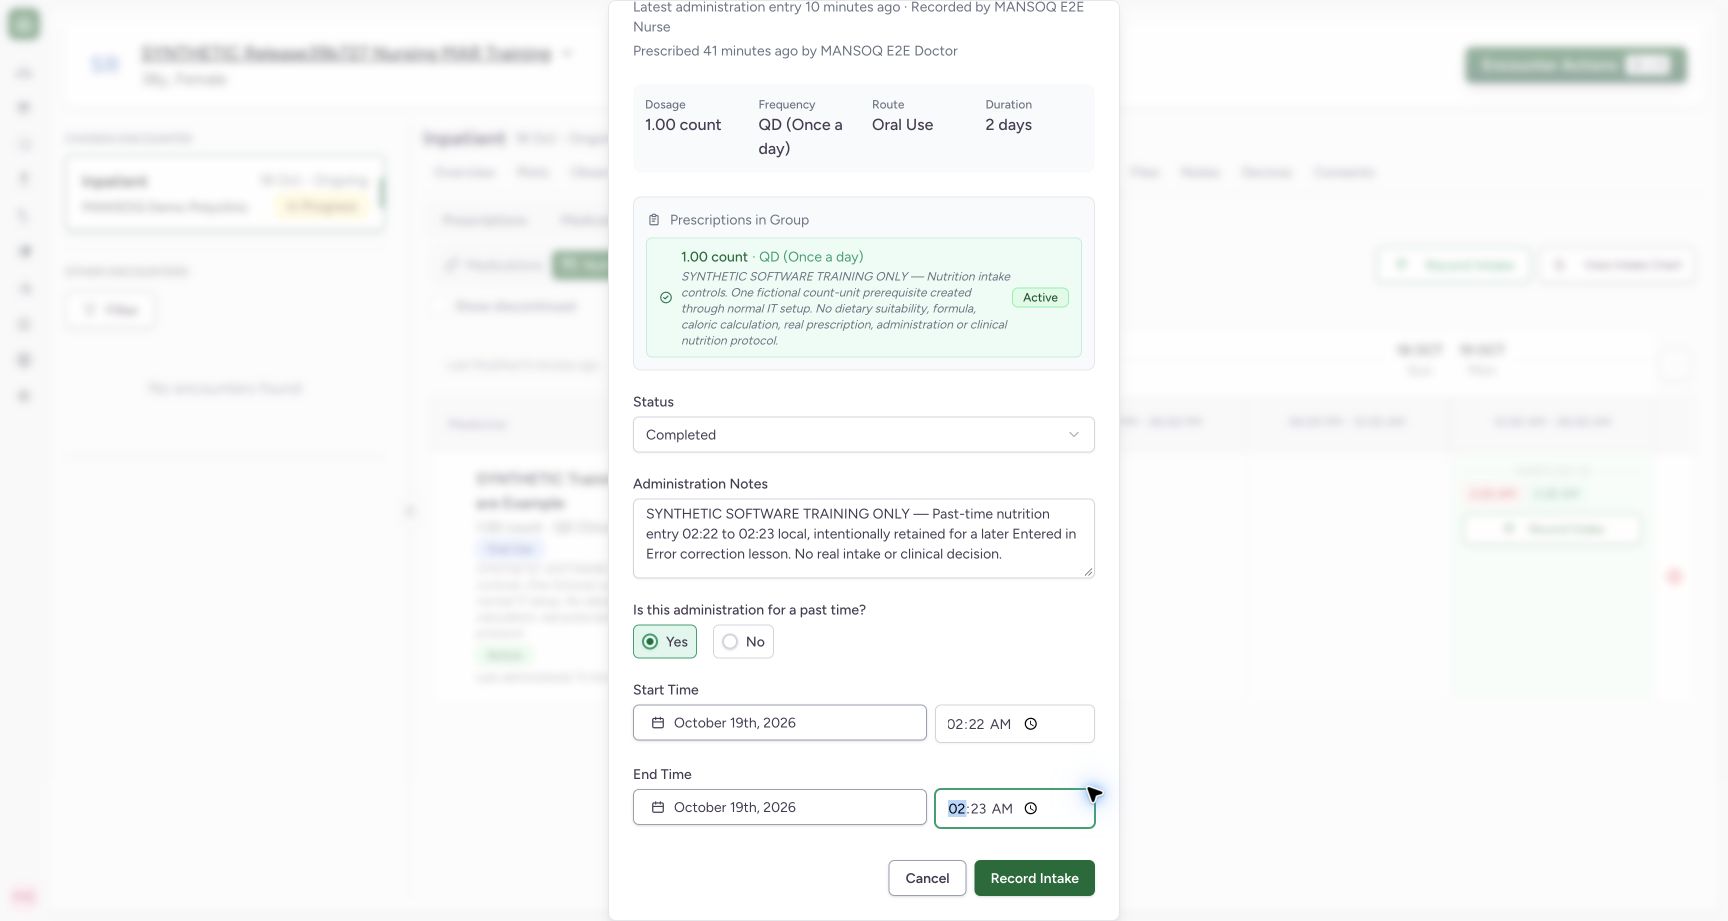Screen dimensions: 1728x921
Task: Click the Administration Notes resize handle
Action: click(1088, 572)
